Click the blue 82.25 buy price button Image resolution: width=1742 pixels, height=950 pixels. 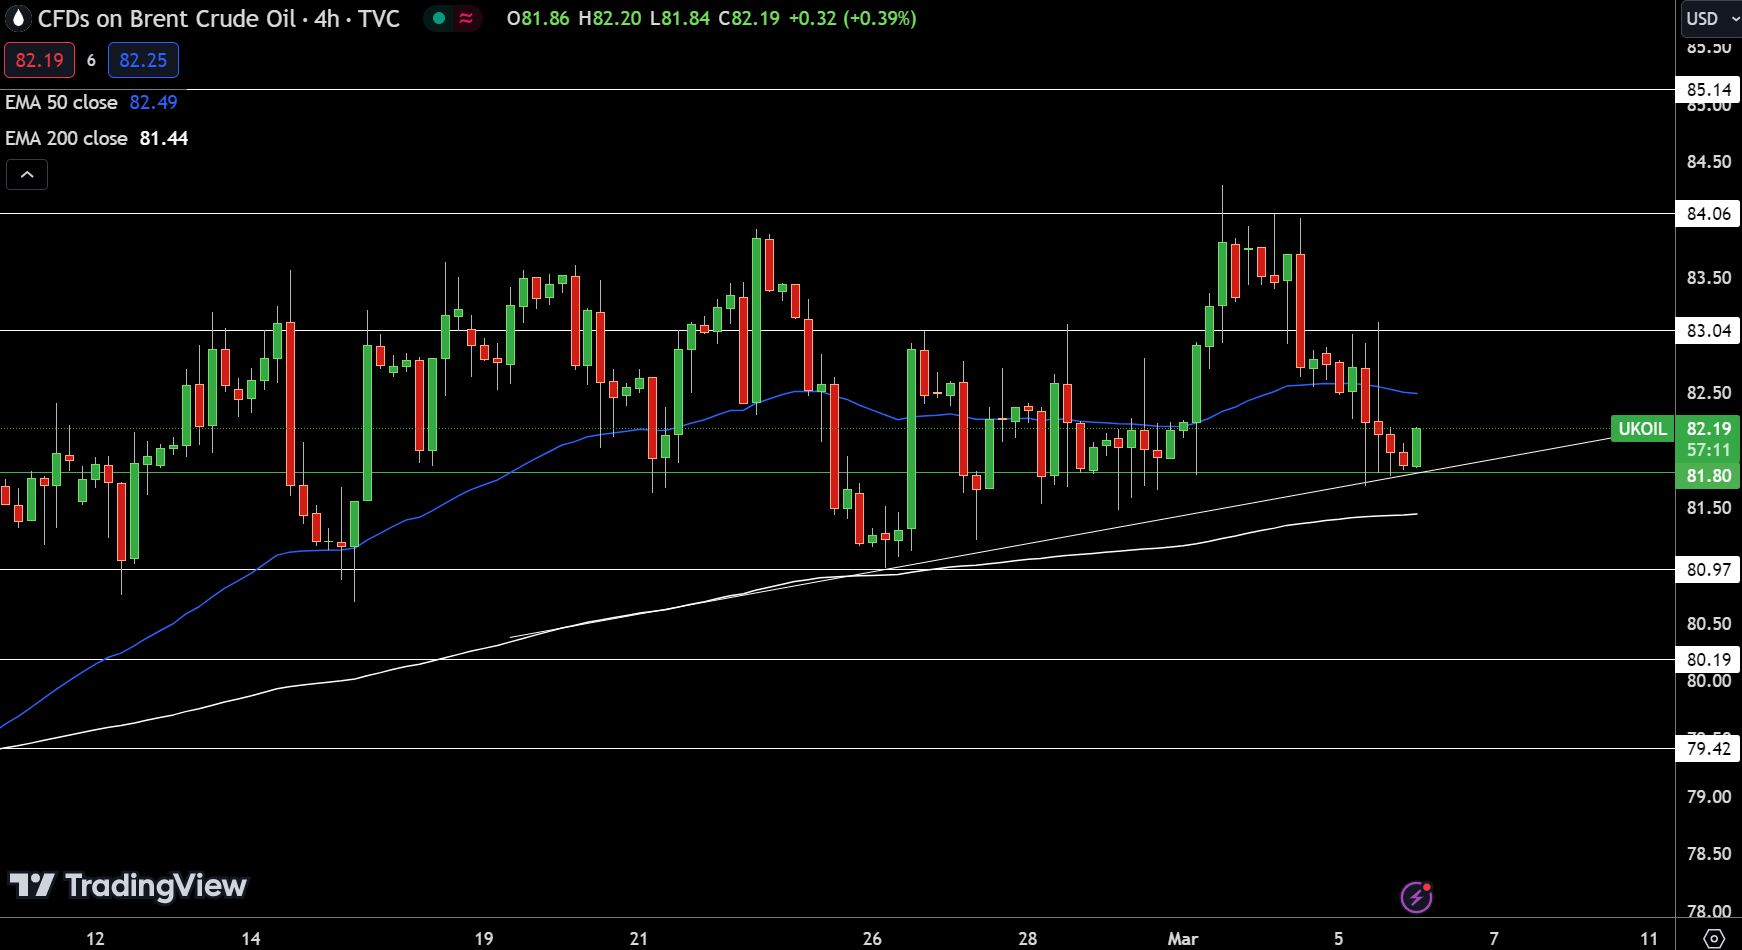coord(143,60)
